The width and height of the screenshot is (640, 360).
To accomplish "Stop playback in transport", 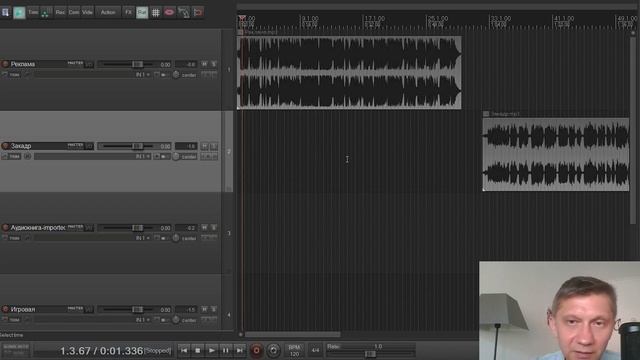I will [198, 350].
